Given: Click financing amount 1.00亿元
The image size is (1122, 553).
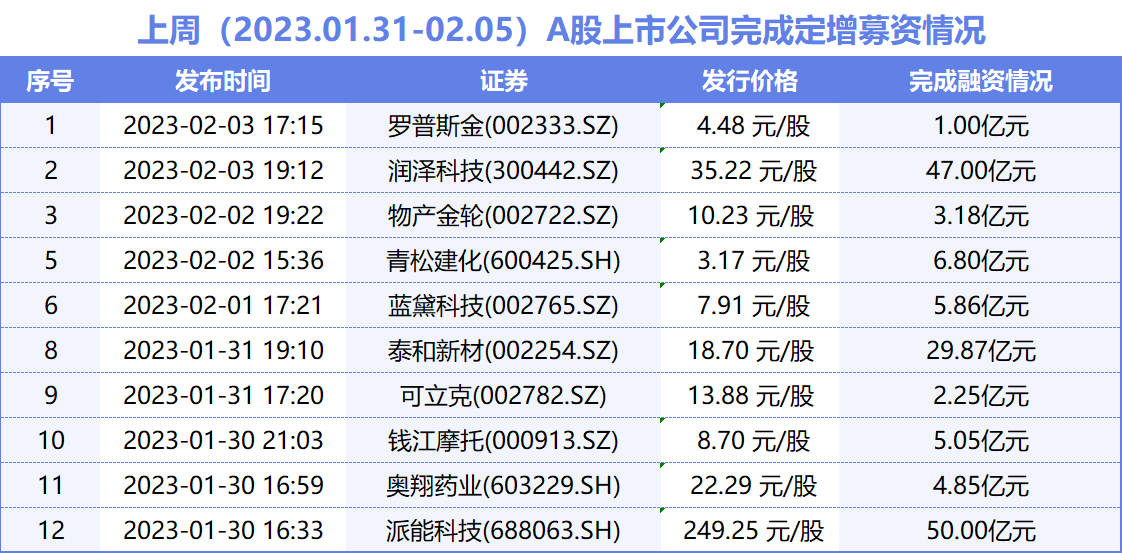Looking at the screenshot, I should click(x=981, y=126).
